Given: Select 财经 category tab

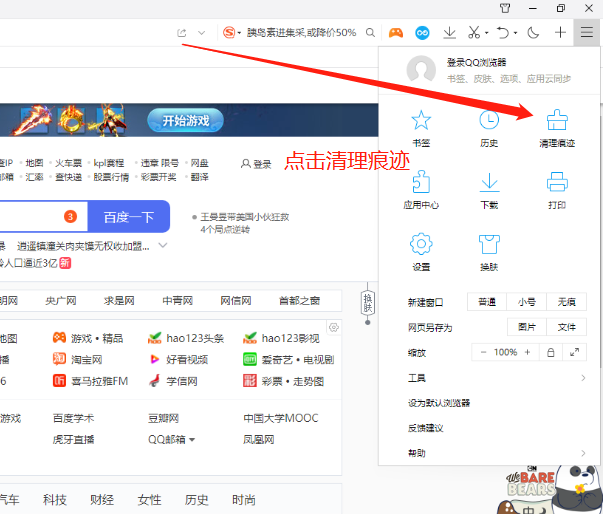Looking at the screenshot, I should [x=102, y=500].
